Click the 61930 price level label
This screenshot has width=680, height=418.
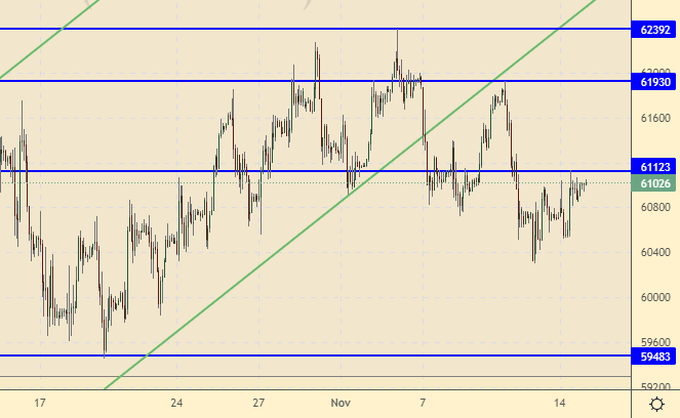[655, 82]
